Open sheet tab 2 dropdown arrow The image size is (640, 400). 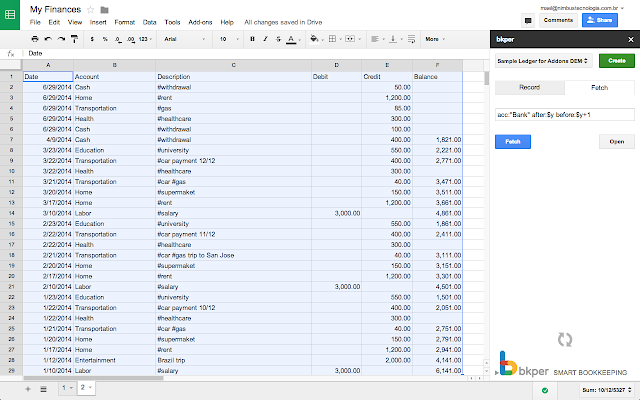90,387
